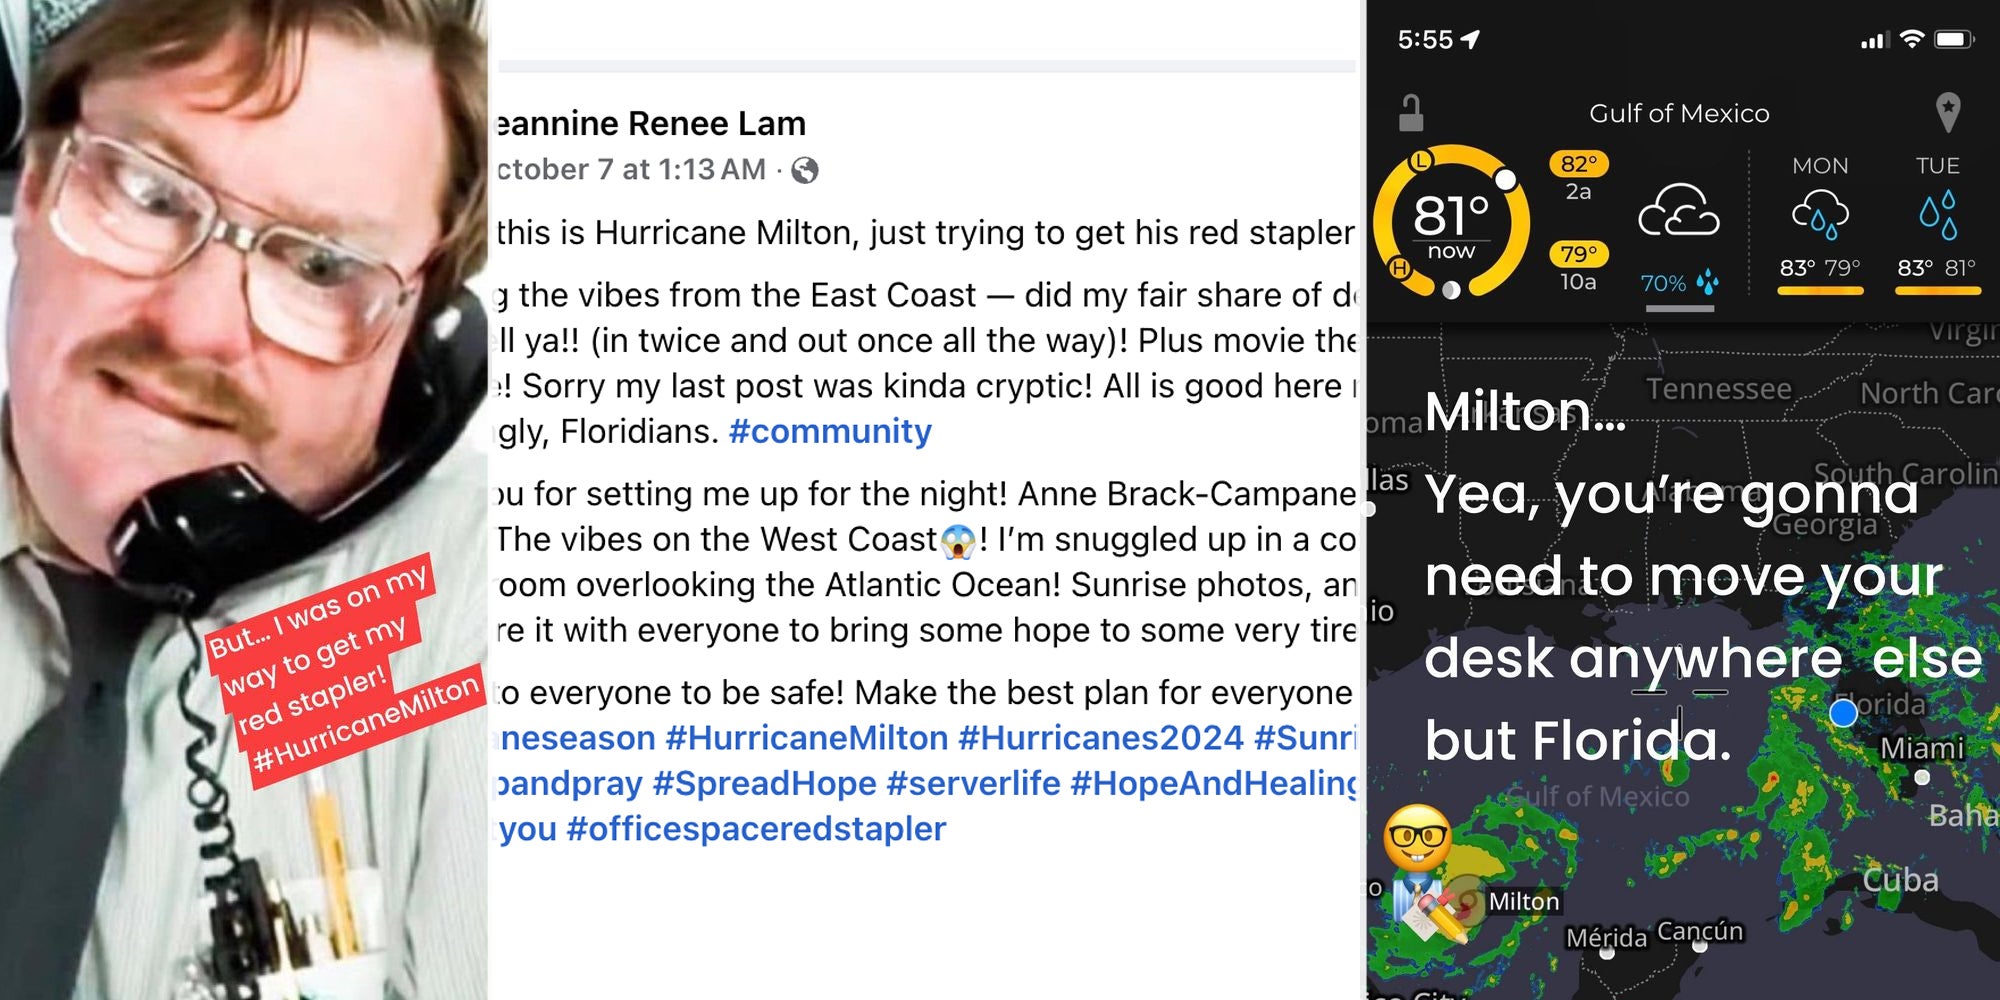Image resolution: width=2000 pixels, height=1000 pixels.
Task: Tap the Miami city marker on map
Action: [x=1921, y=776]
